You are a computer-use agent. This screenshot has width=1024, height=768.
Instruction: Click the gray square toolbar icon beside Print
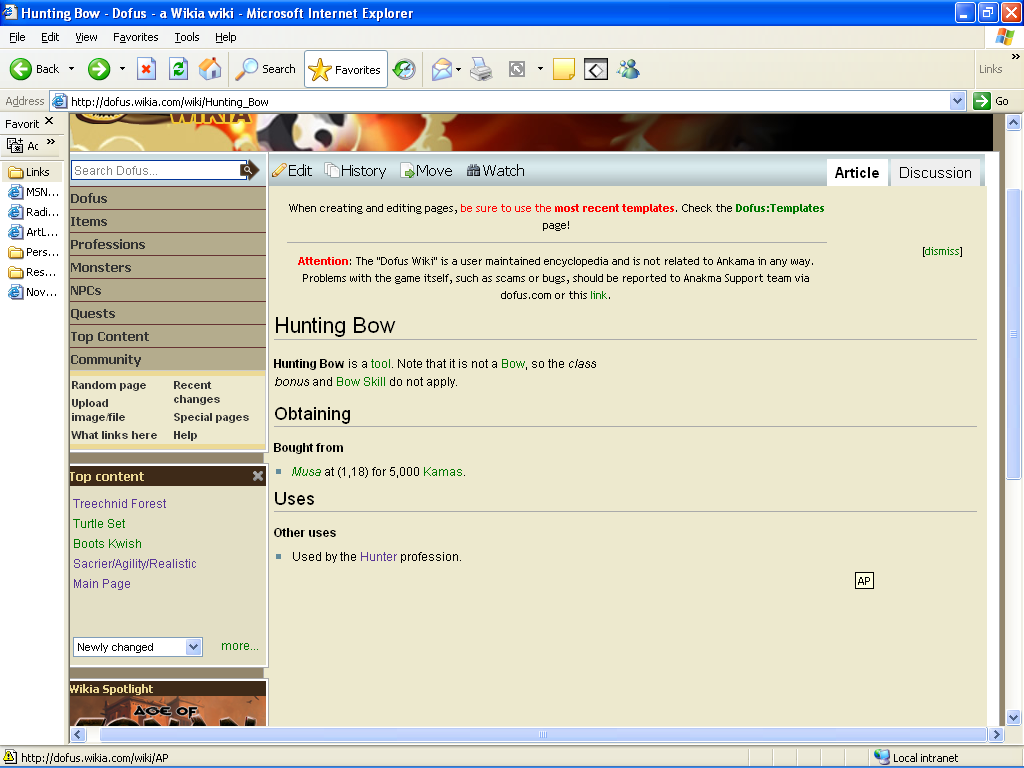coord(517,69)
